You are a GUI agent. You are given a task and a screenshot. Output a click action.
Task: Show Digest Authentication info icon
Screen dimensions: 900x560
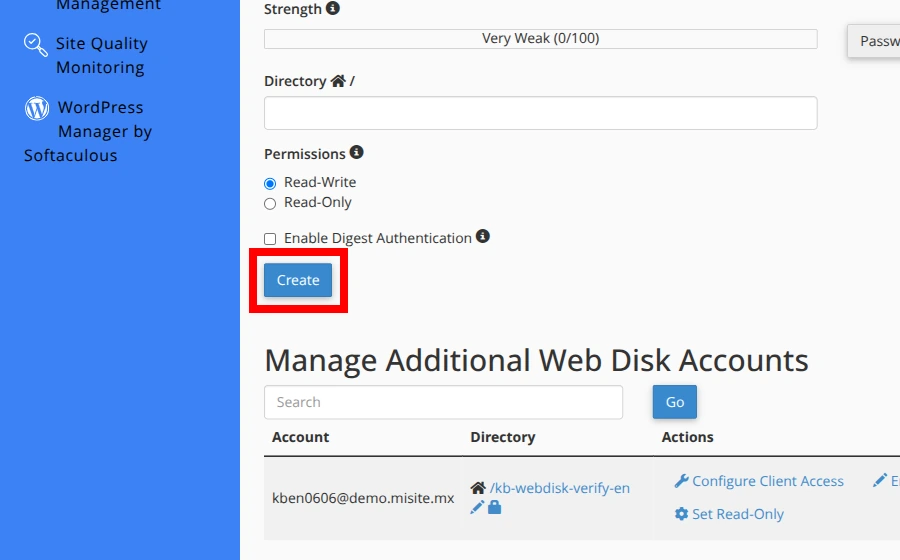[x=483, y=236]
